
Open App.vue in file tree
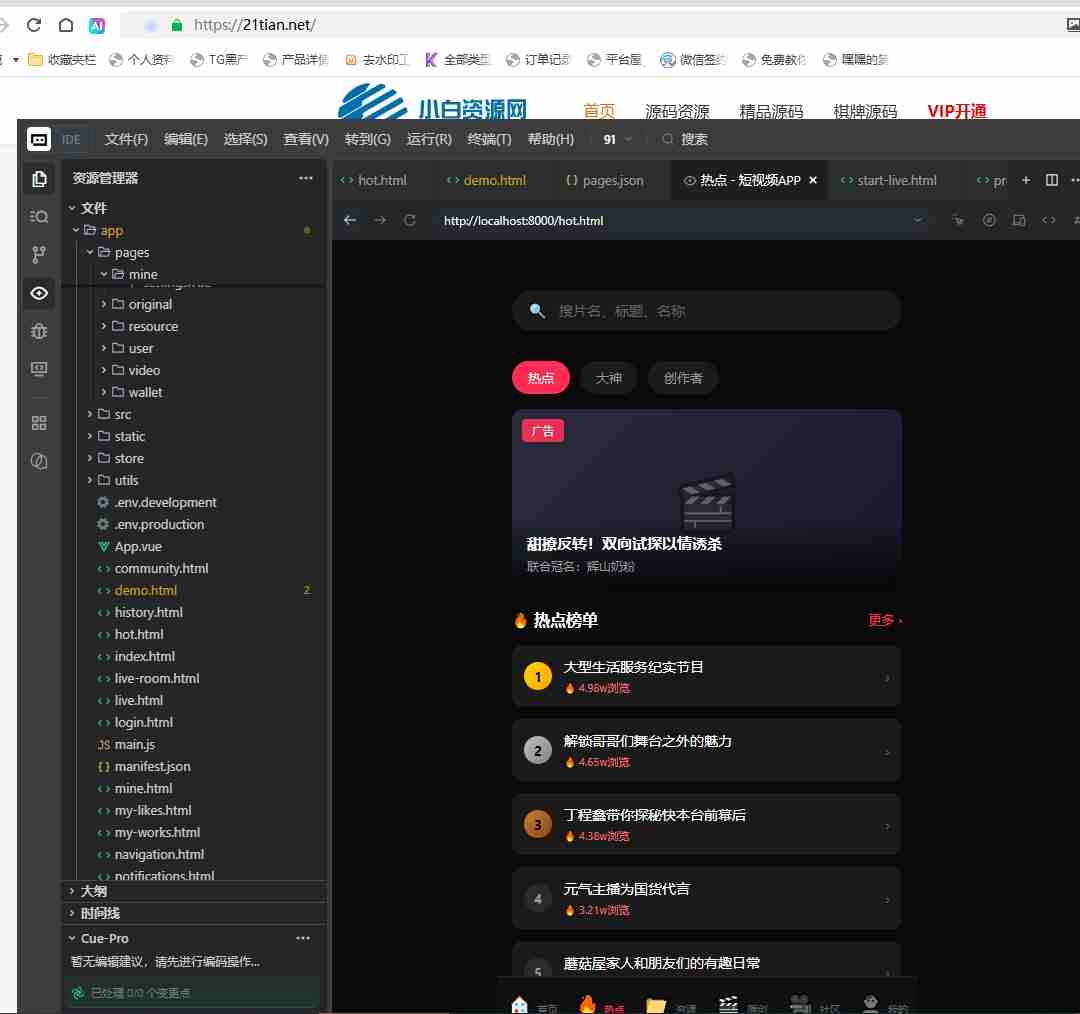138,547
